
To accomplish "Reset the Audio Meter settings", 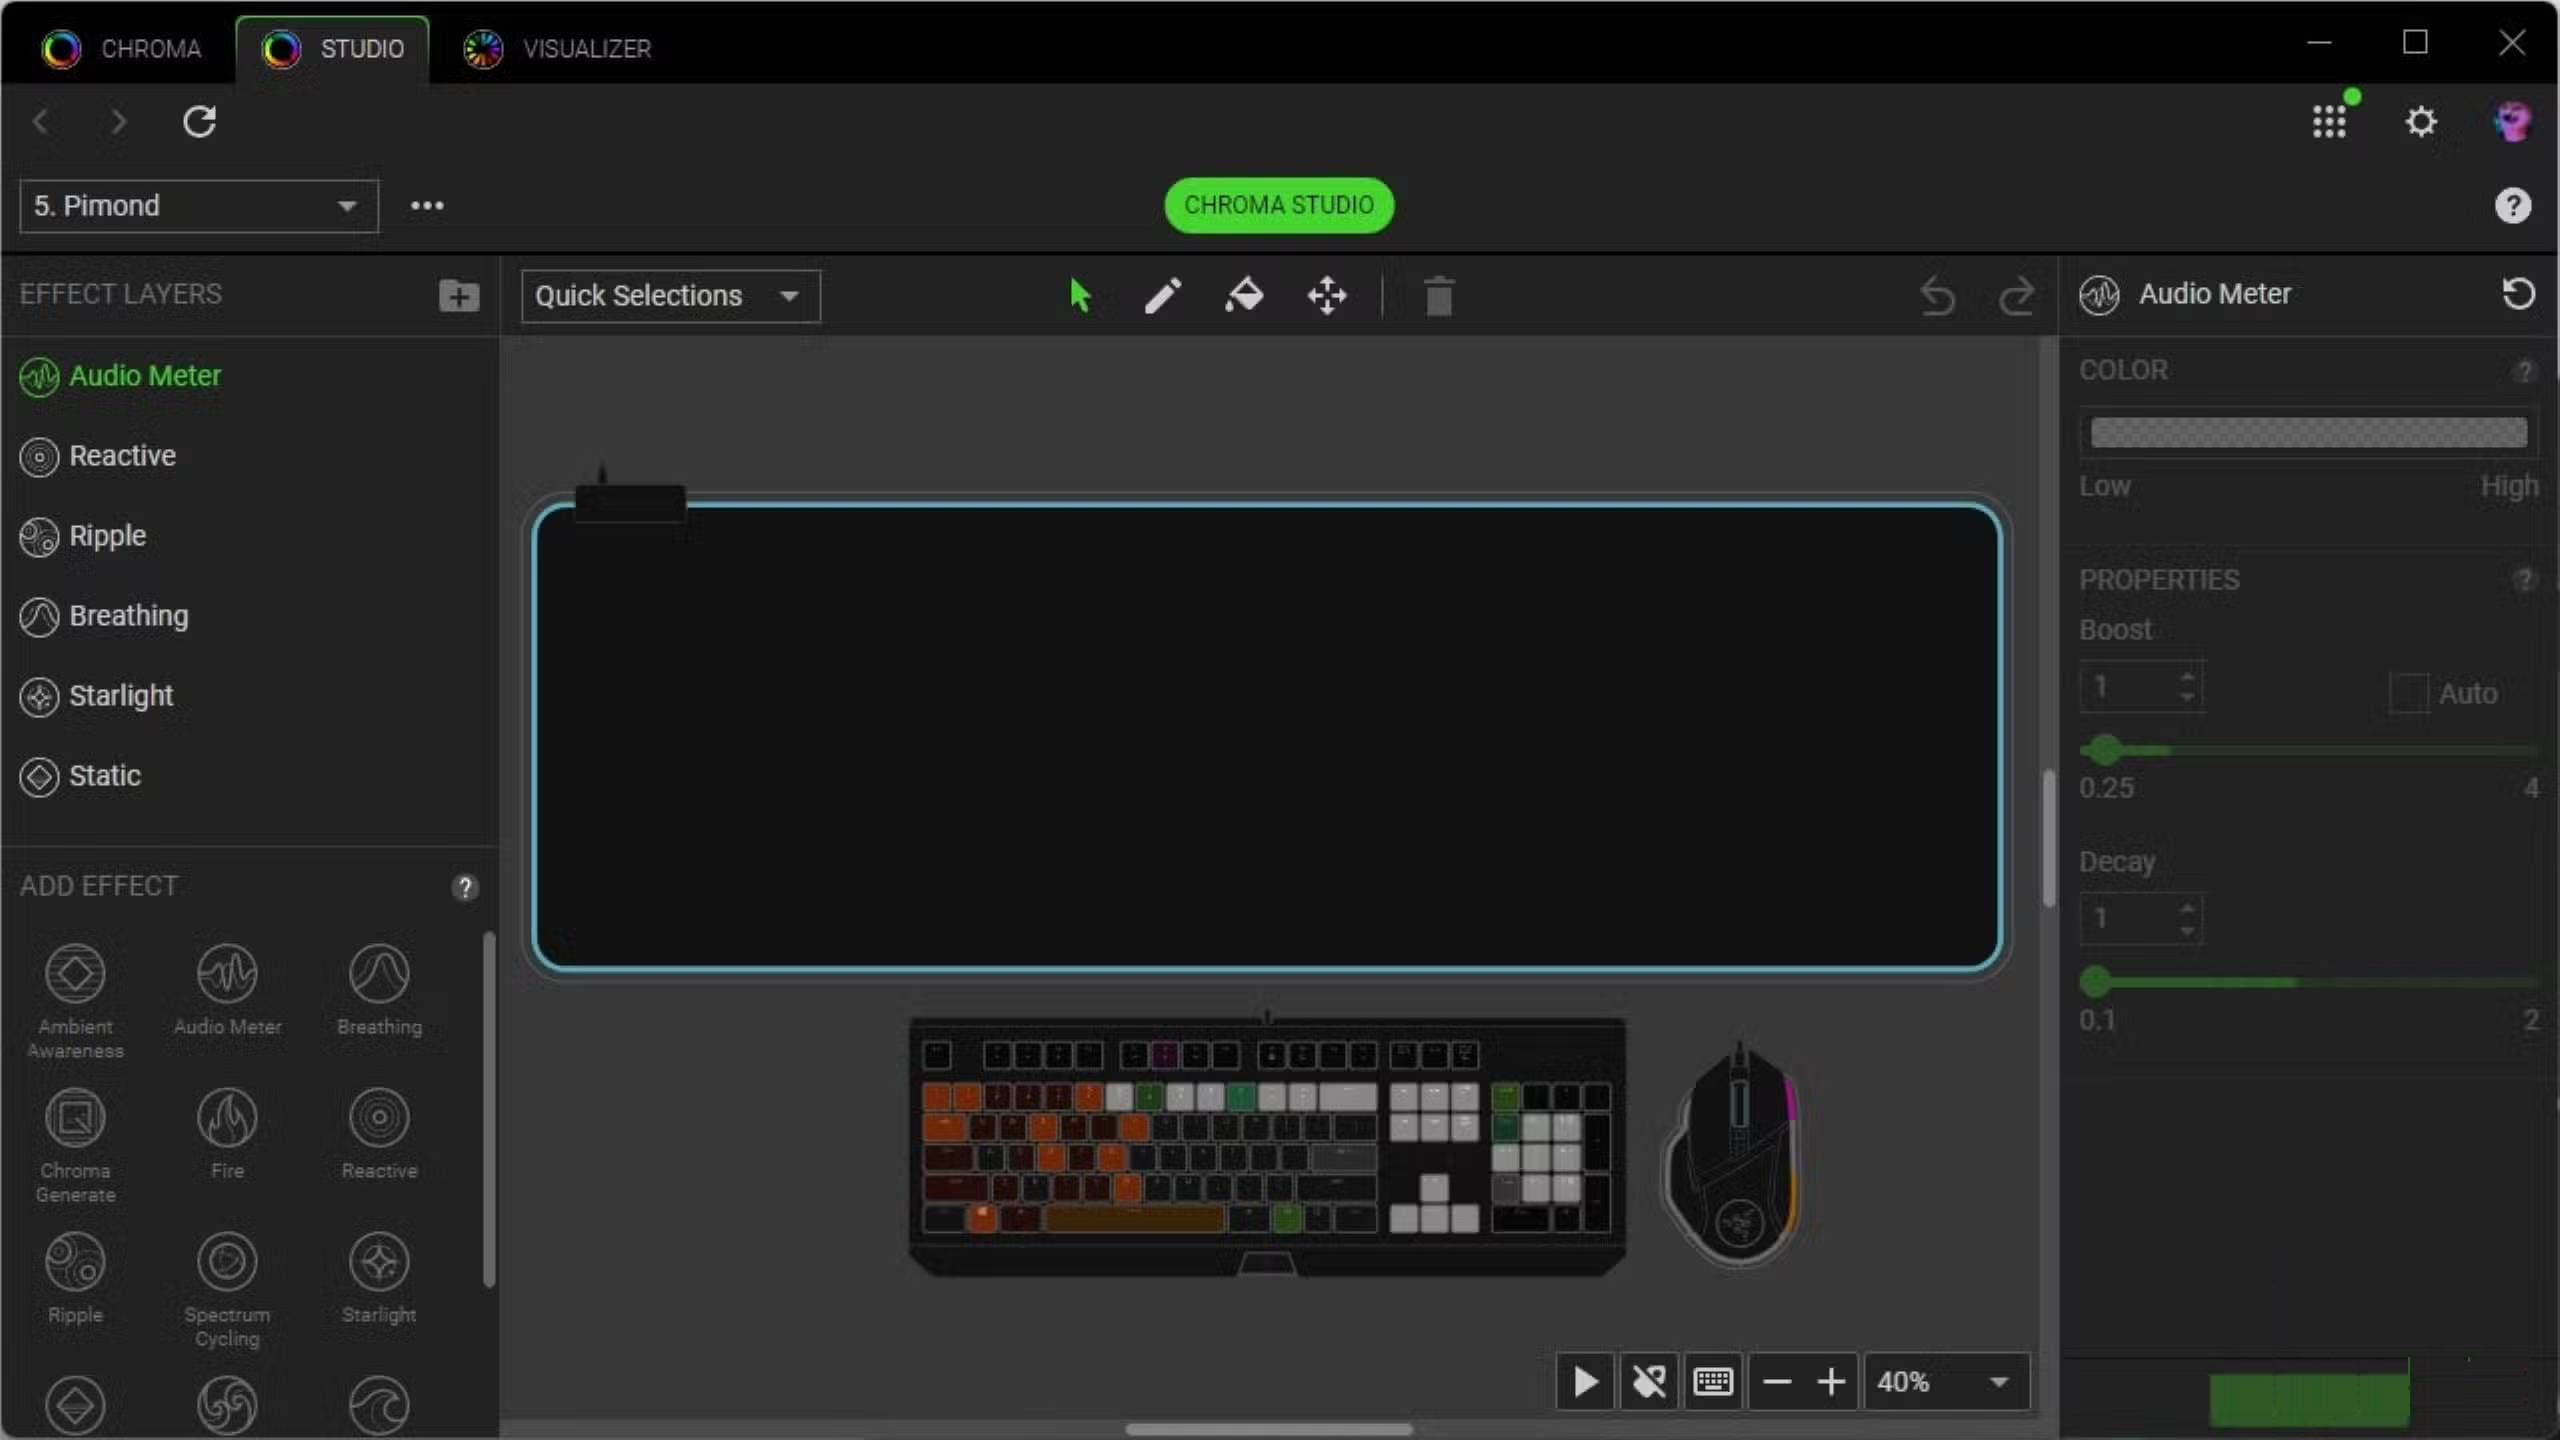I will (x=2517, y=294).
